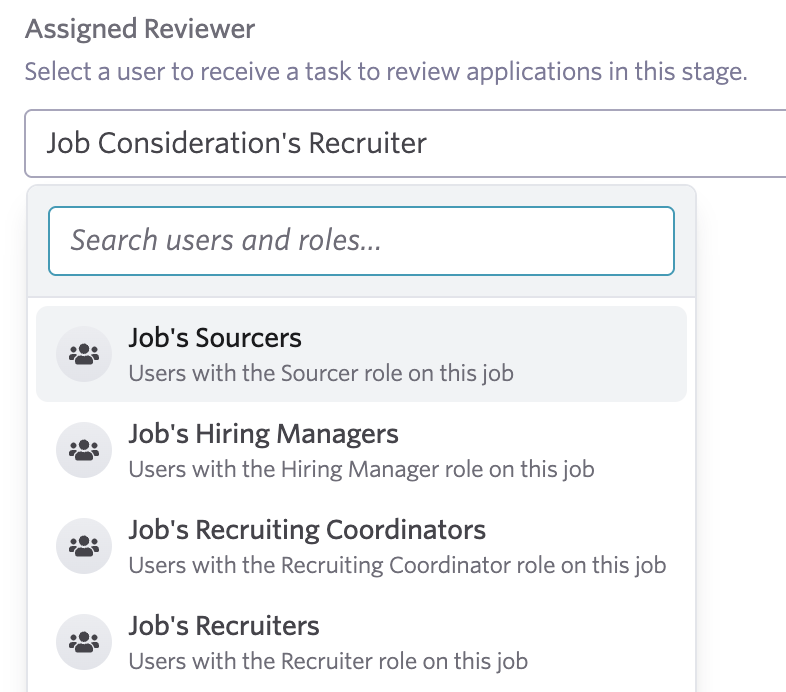Click 'Users with the Sourcer role' description

[x=321, y=373]
